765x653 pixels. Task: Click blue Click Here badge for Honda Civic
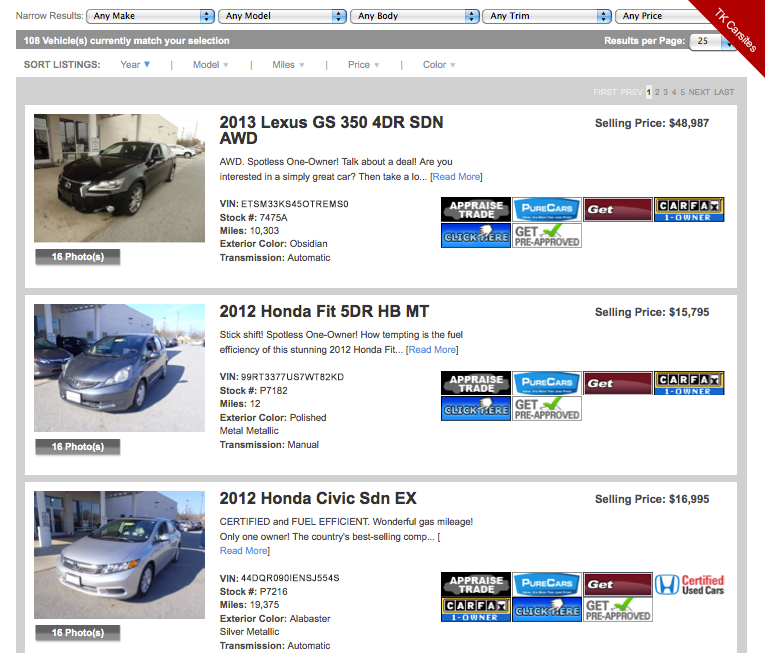point(546,610)
